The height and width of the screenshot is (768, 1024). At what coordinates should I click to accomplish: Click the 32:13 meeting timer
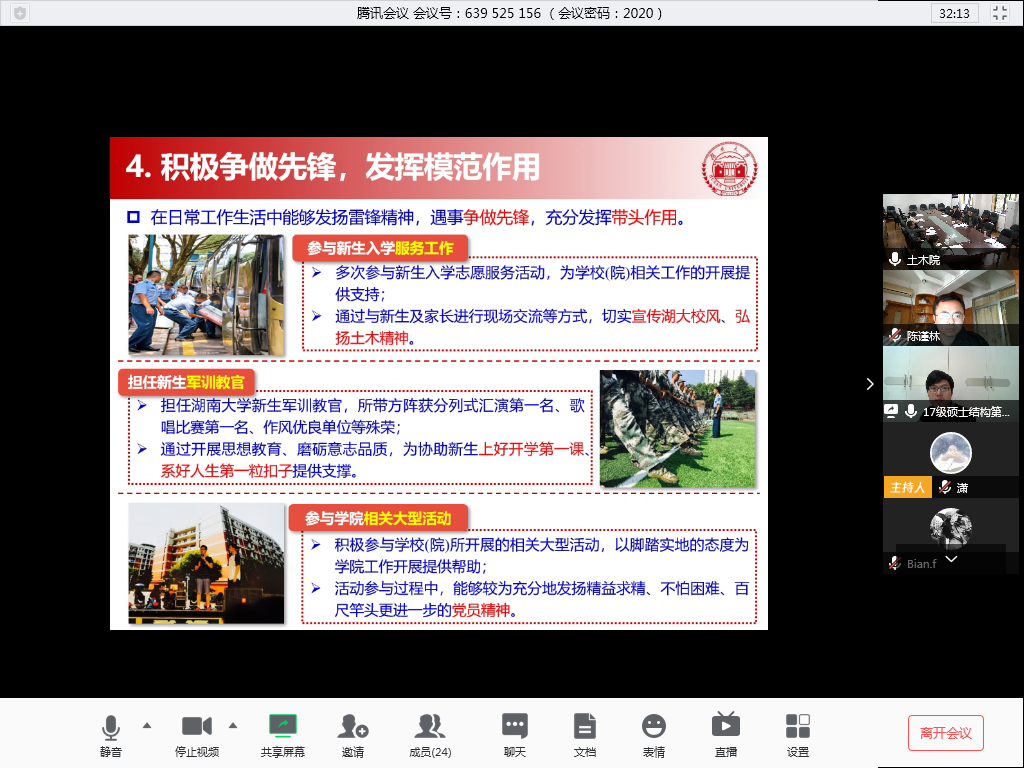pos(953,13)
